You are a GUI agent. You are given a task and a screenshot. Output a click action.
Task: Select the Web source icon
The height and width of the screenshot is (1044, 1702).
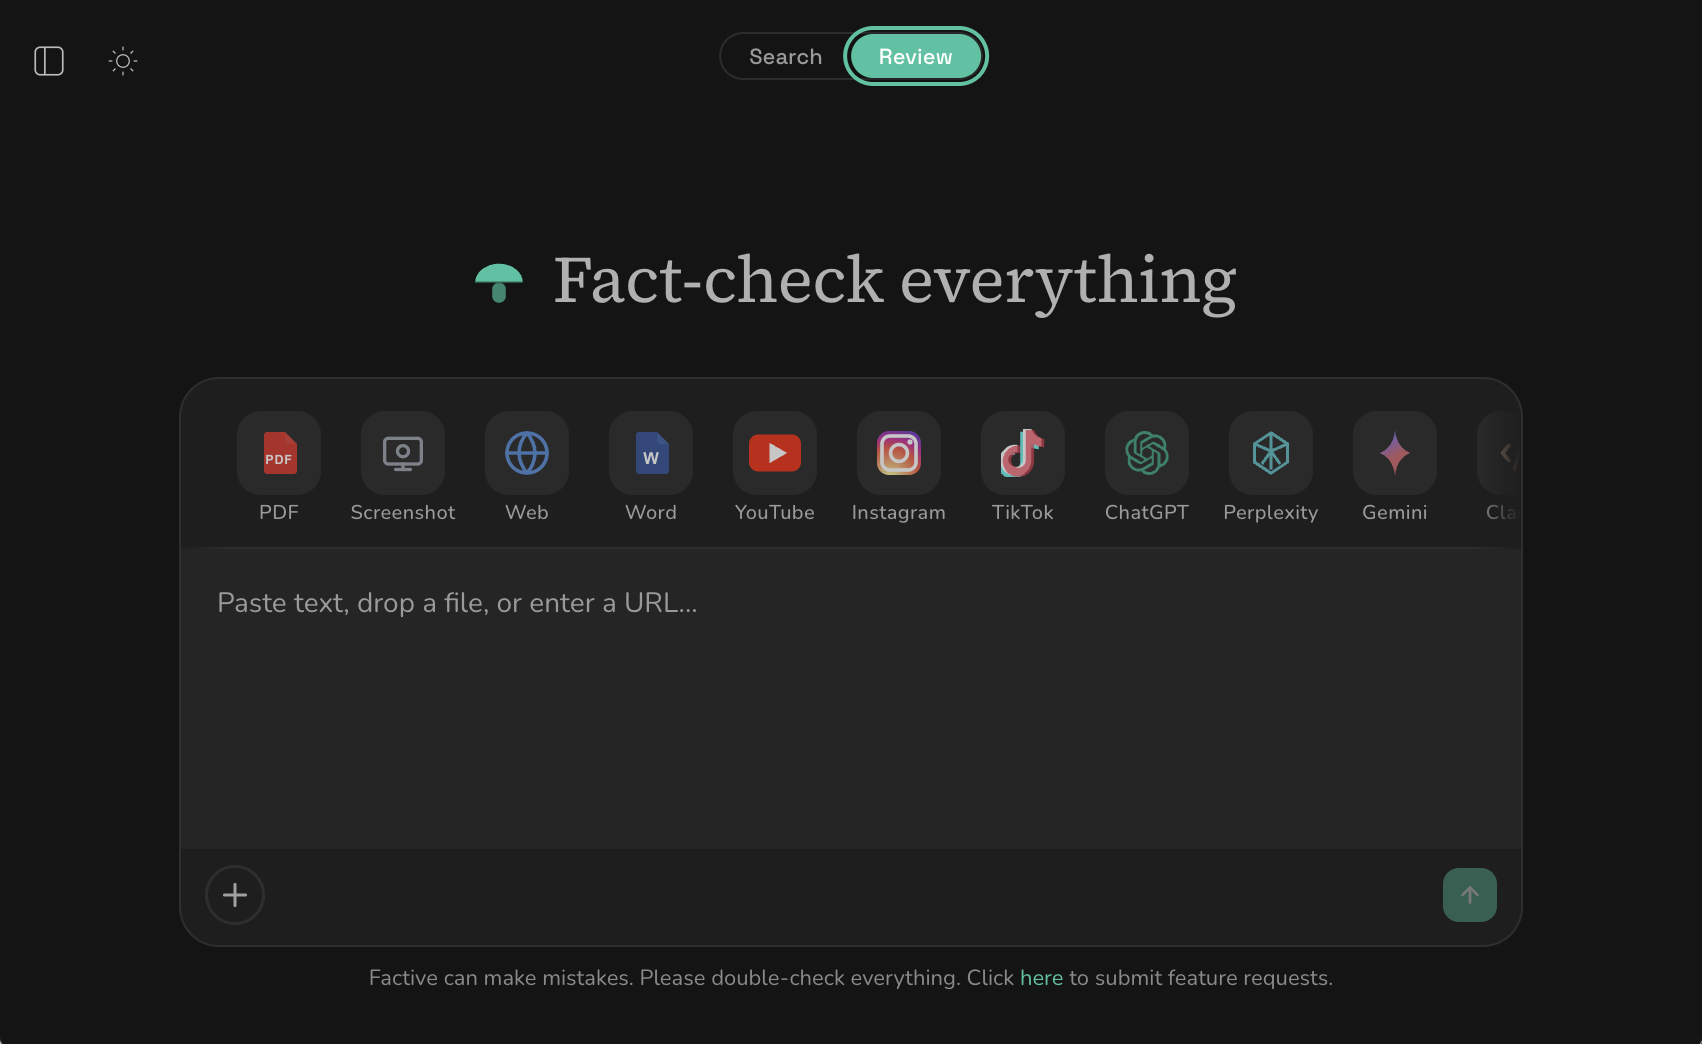(526, 453)
